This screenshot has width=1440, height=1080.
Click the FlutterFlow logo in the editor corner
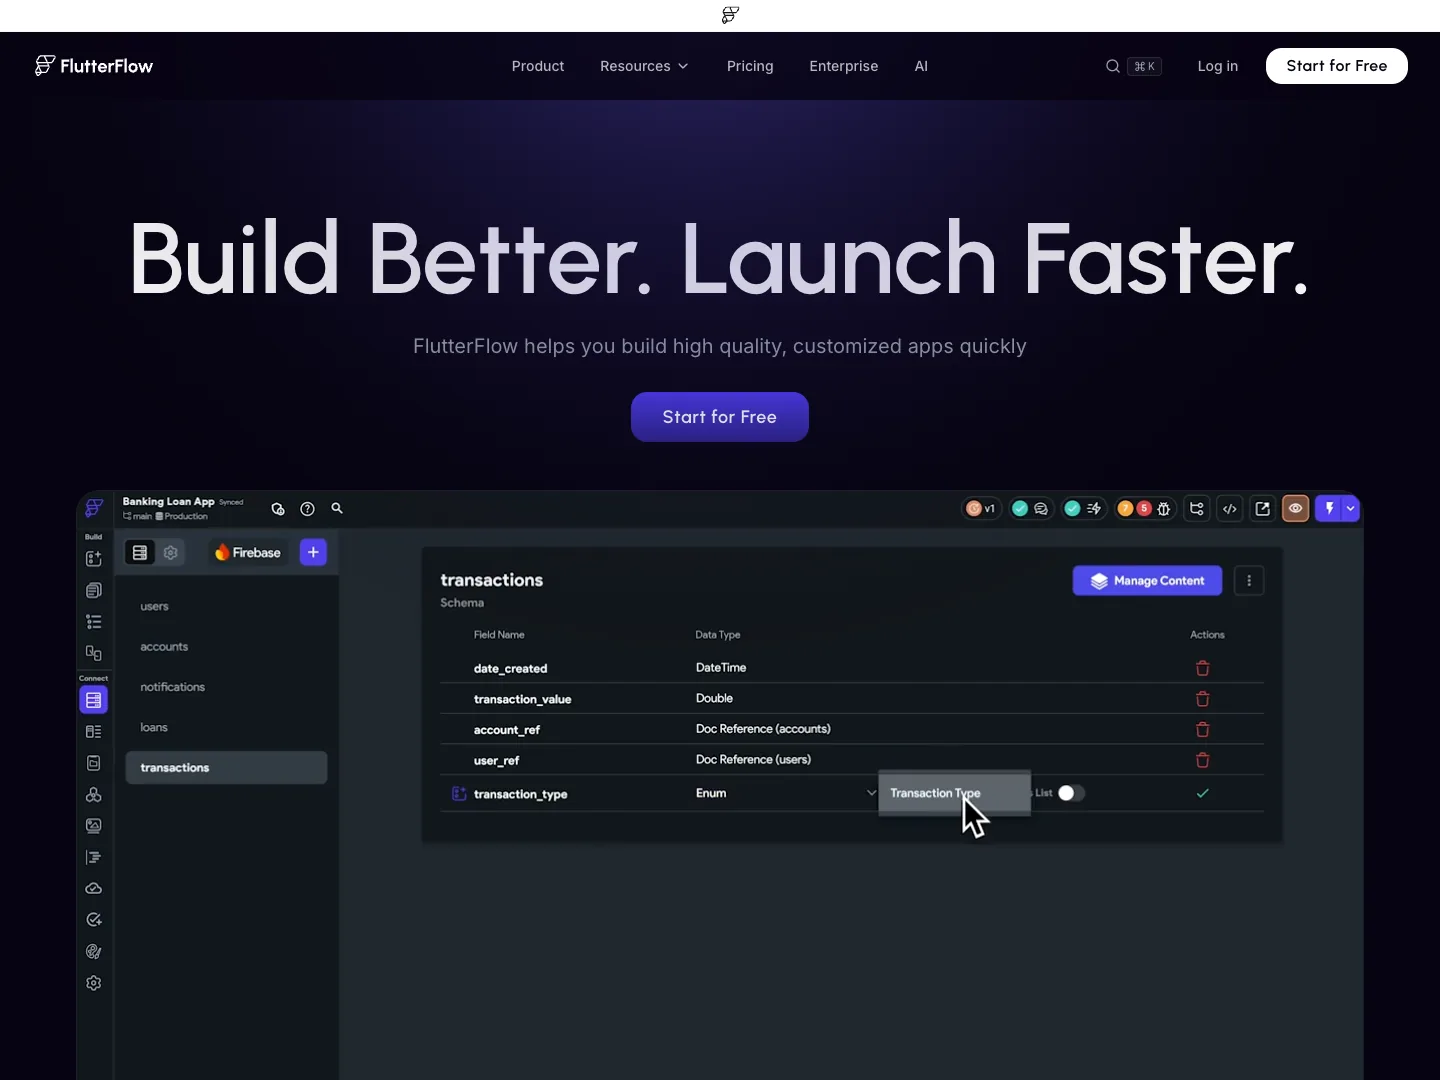tap(94, 508)
